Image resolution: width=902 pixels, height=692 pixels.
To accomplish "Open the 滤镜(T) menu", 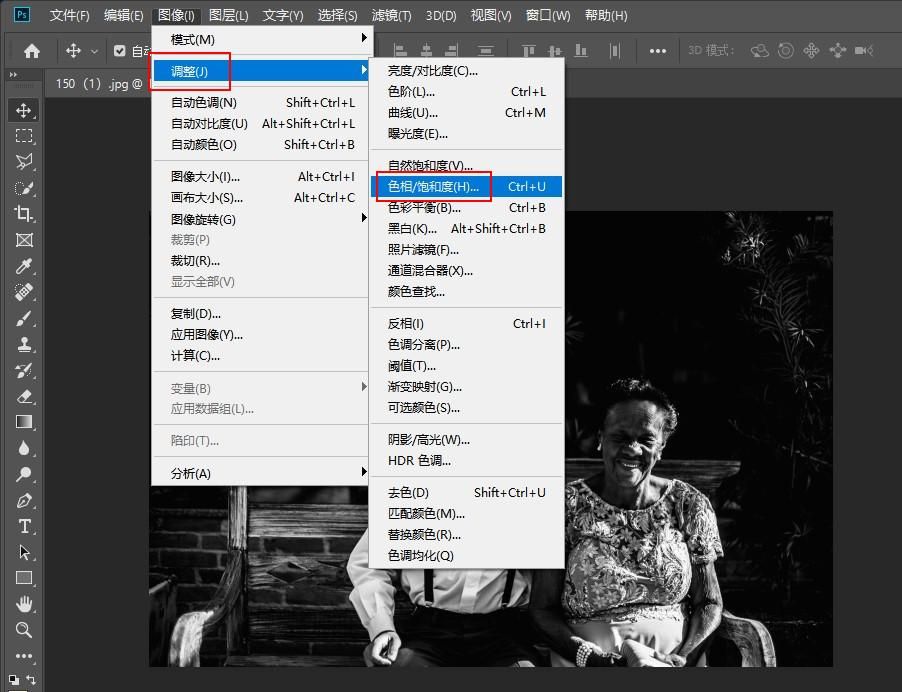I will point(391,16).
